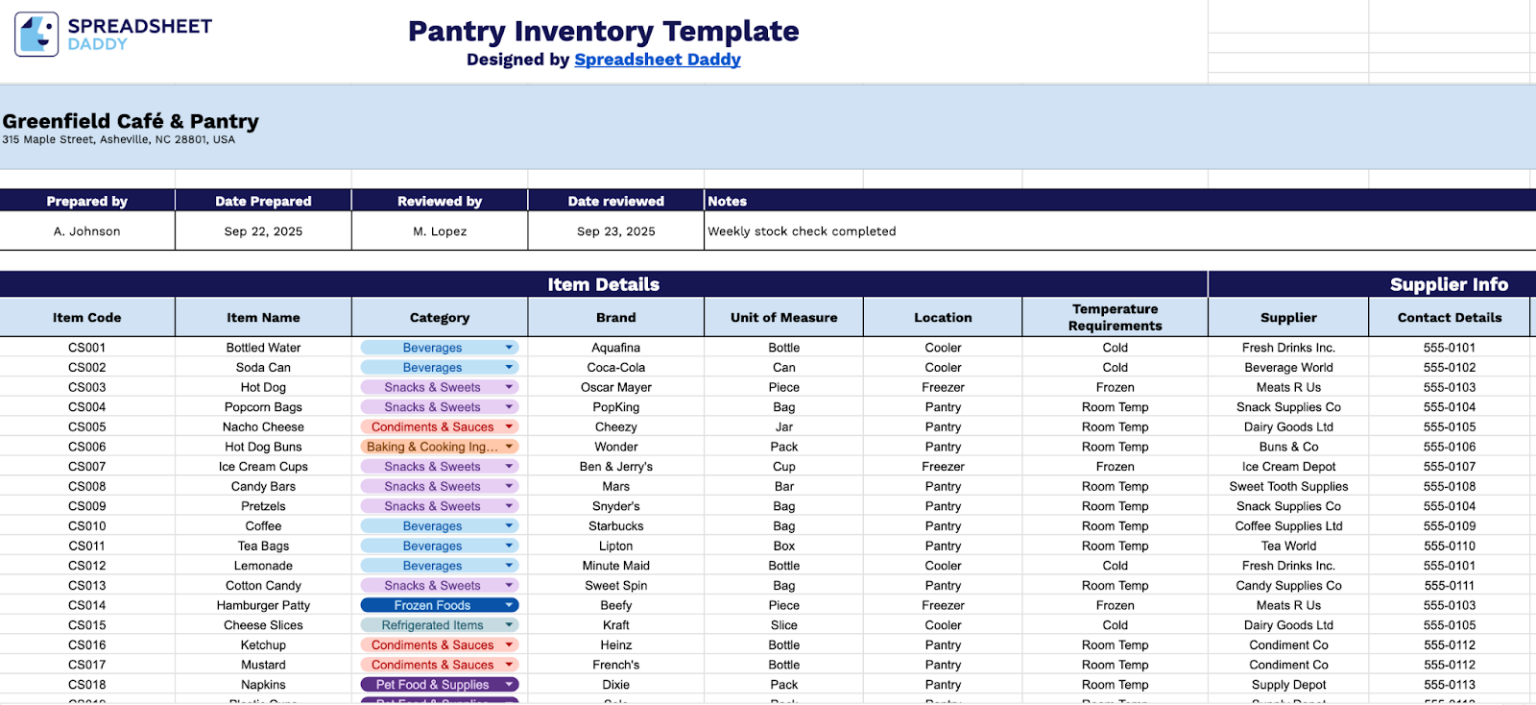This screenshot has height=705, width=1536.
Task: Expand the Category selector for Ketchup
Action: click(x=511, y=644)
